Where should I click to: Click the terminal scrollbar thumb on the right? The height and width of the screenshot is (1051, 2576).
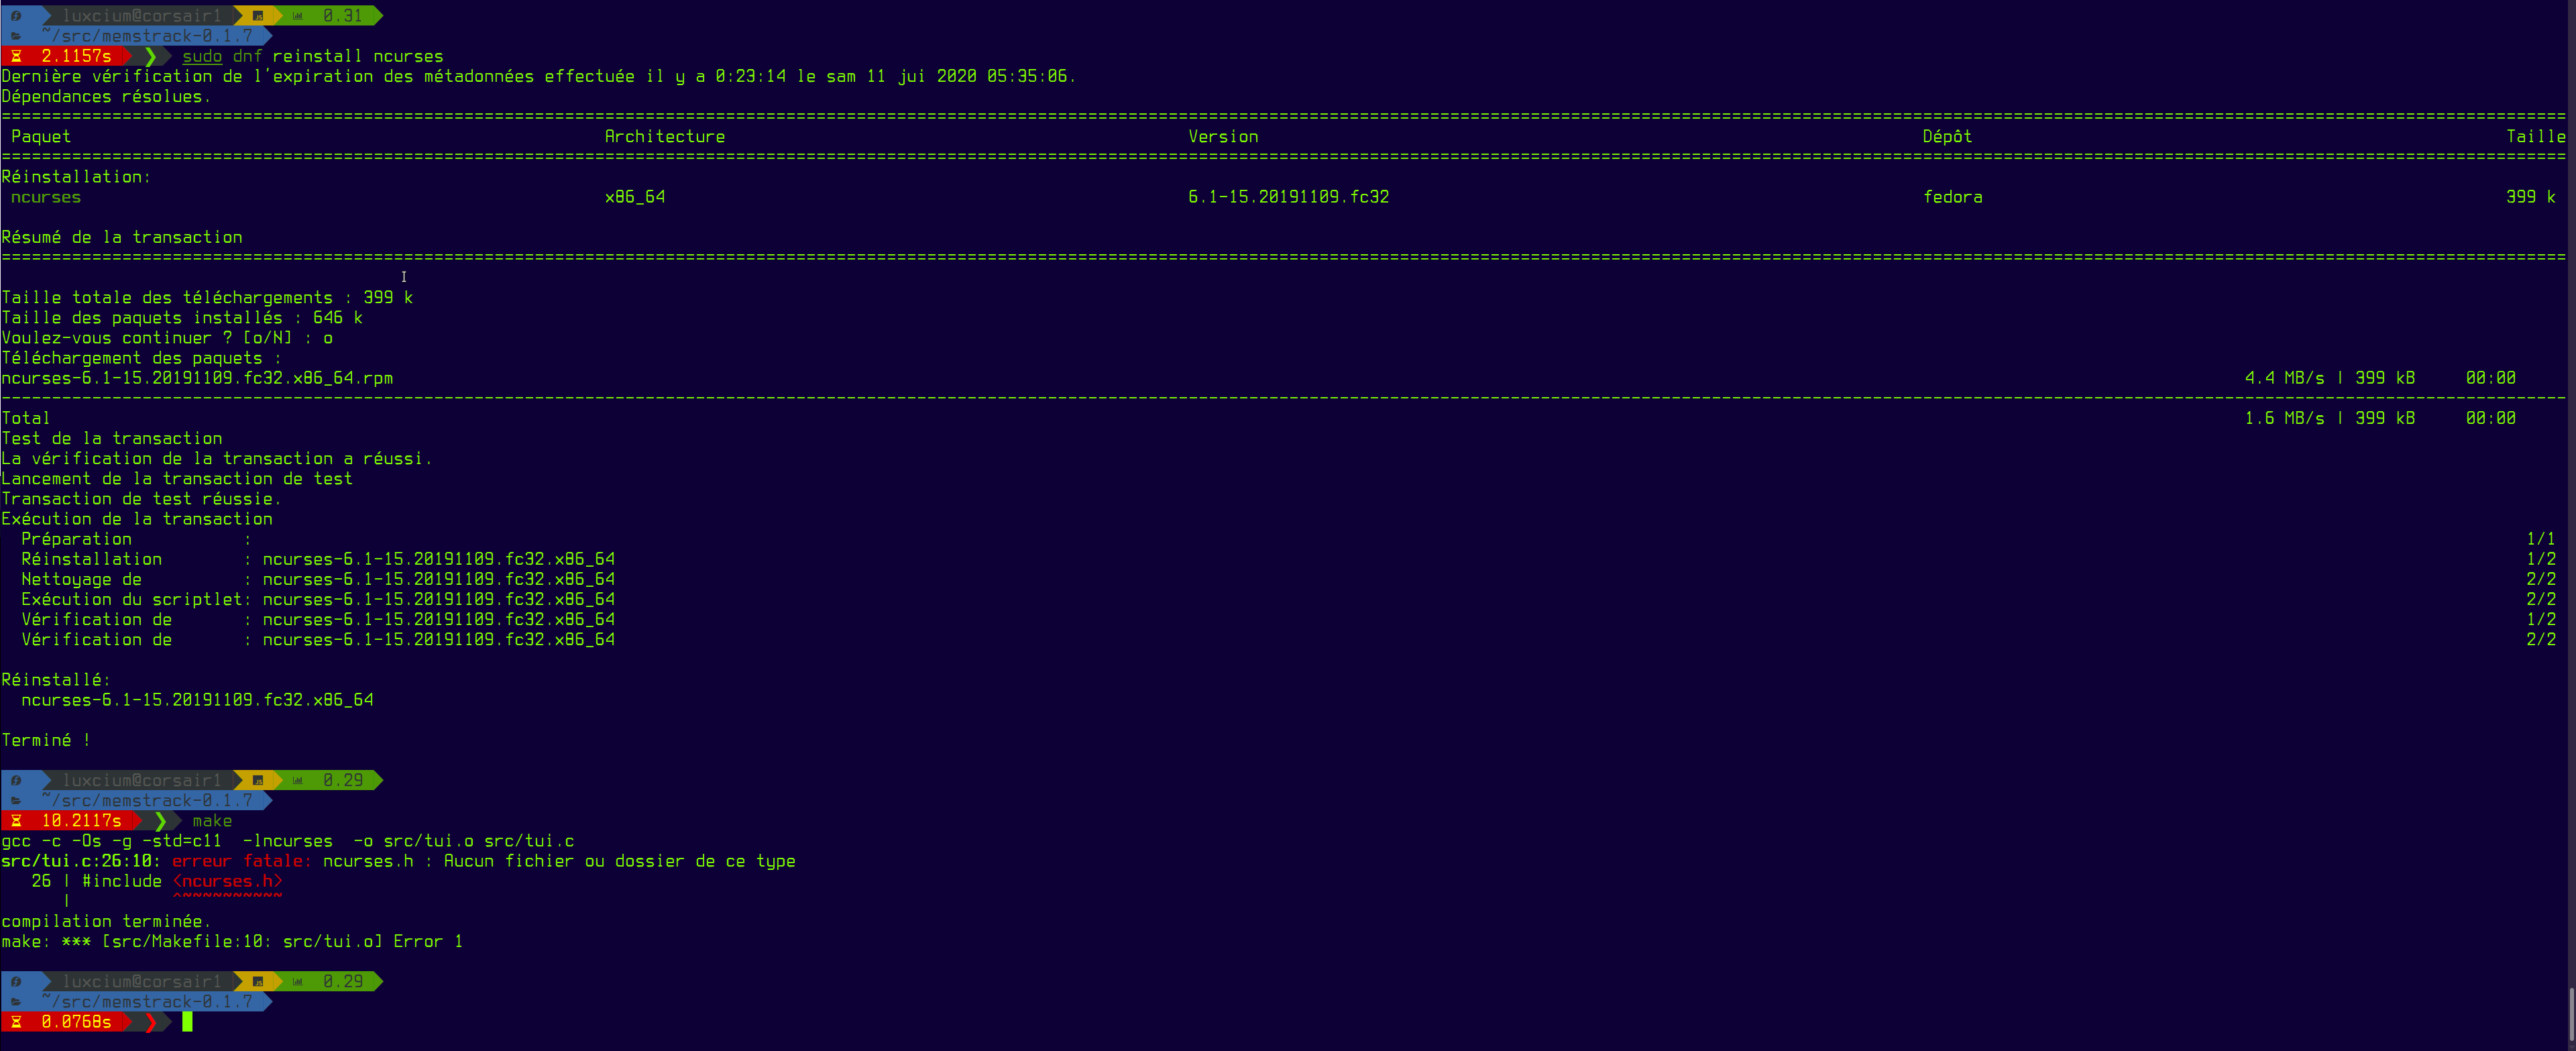(2571, 1015)
